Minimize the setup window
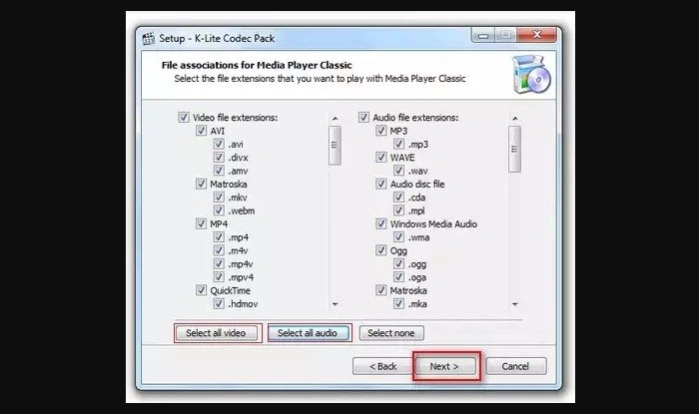This screenshot has height=414, width=699. [483, 35]
